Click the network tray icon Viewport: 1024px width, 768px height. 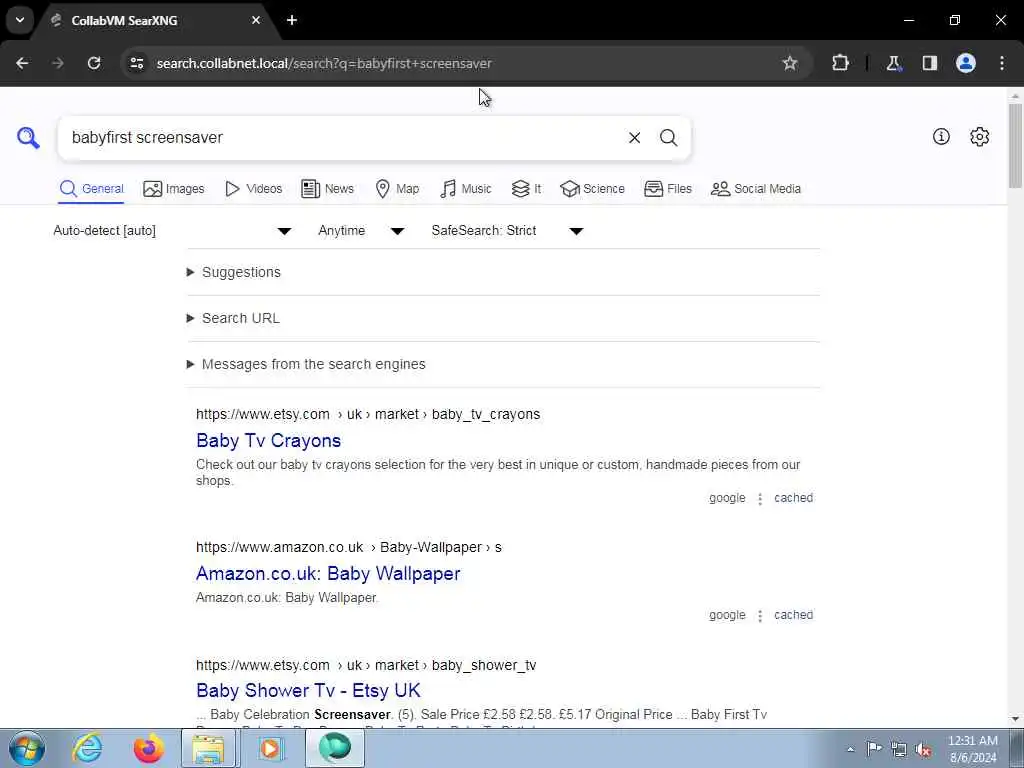[x=899, y=749]
